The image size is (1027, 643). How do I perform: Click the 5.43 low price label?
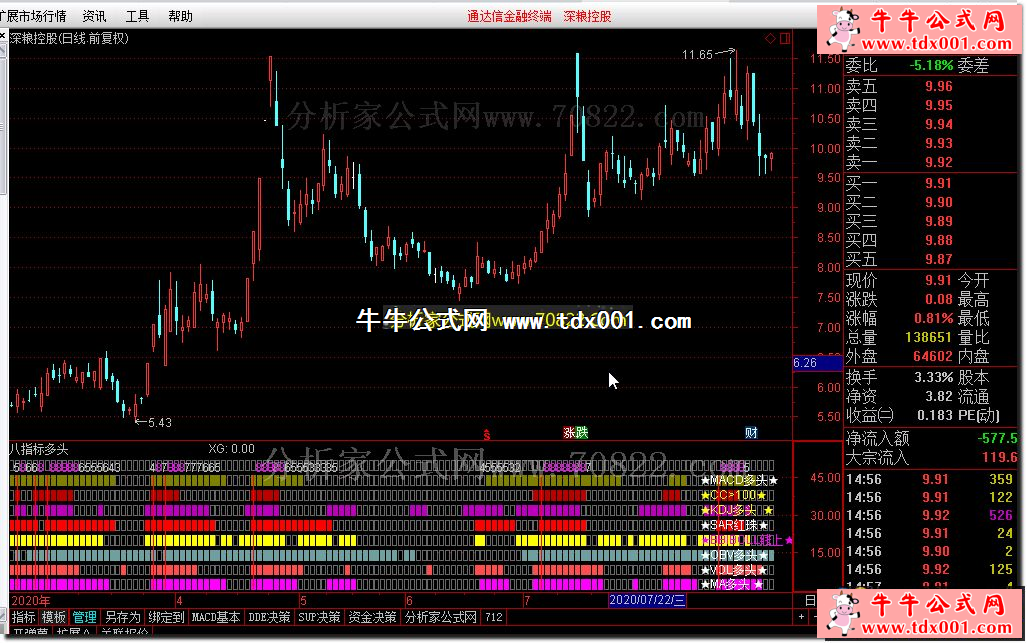click(160, 423)
